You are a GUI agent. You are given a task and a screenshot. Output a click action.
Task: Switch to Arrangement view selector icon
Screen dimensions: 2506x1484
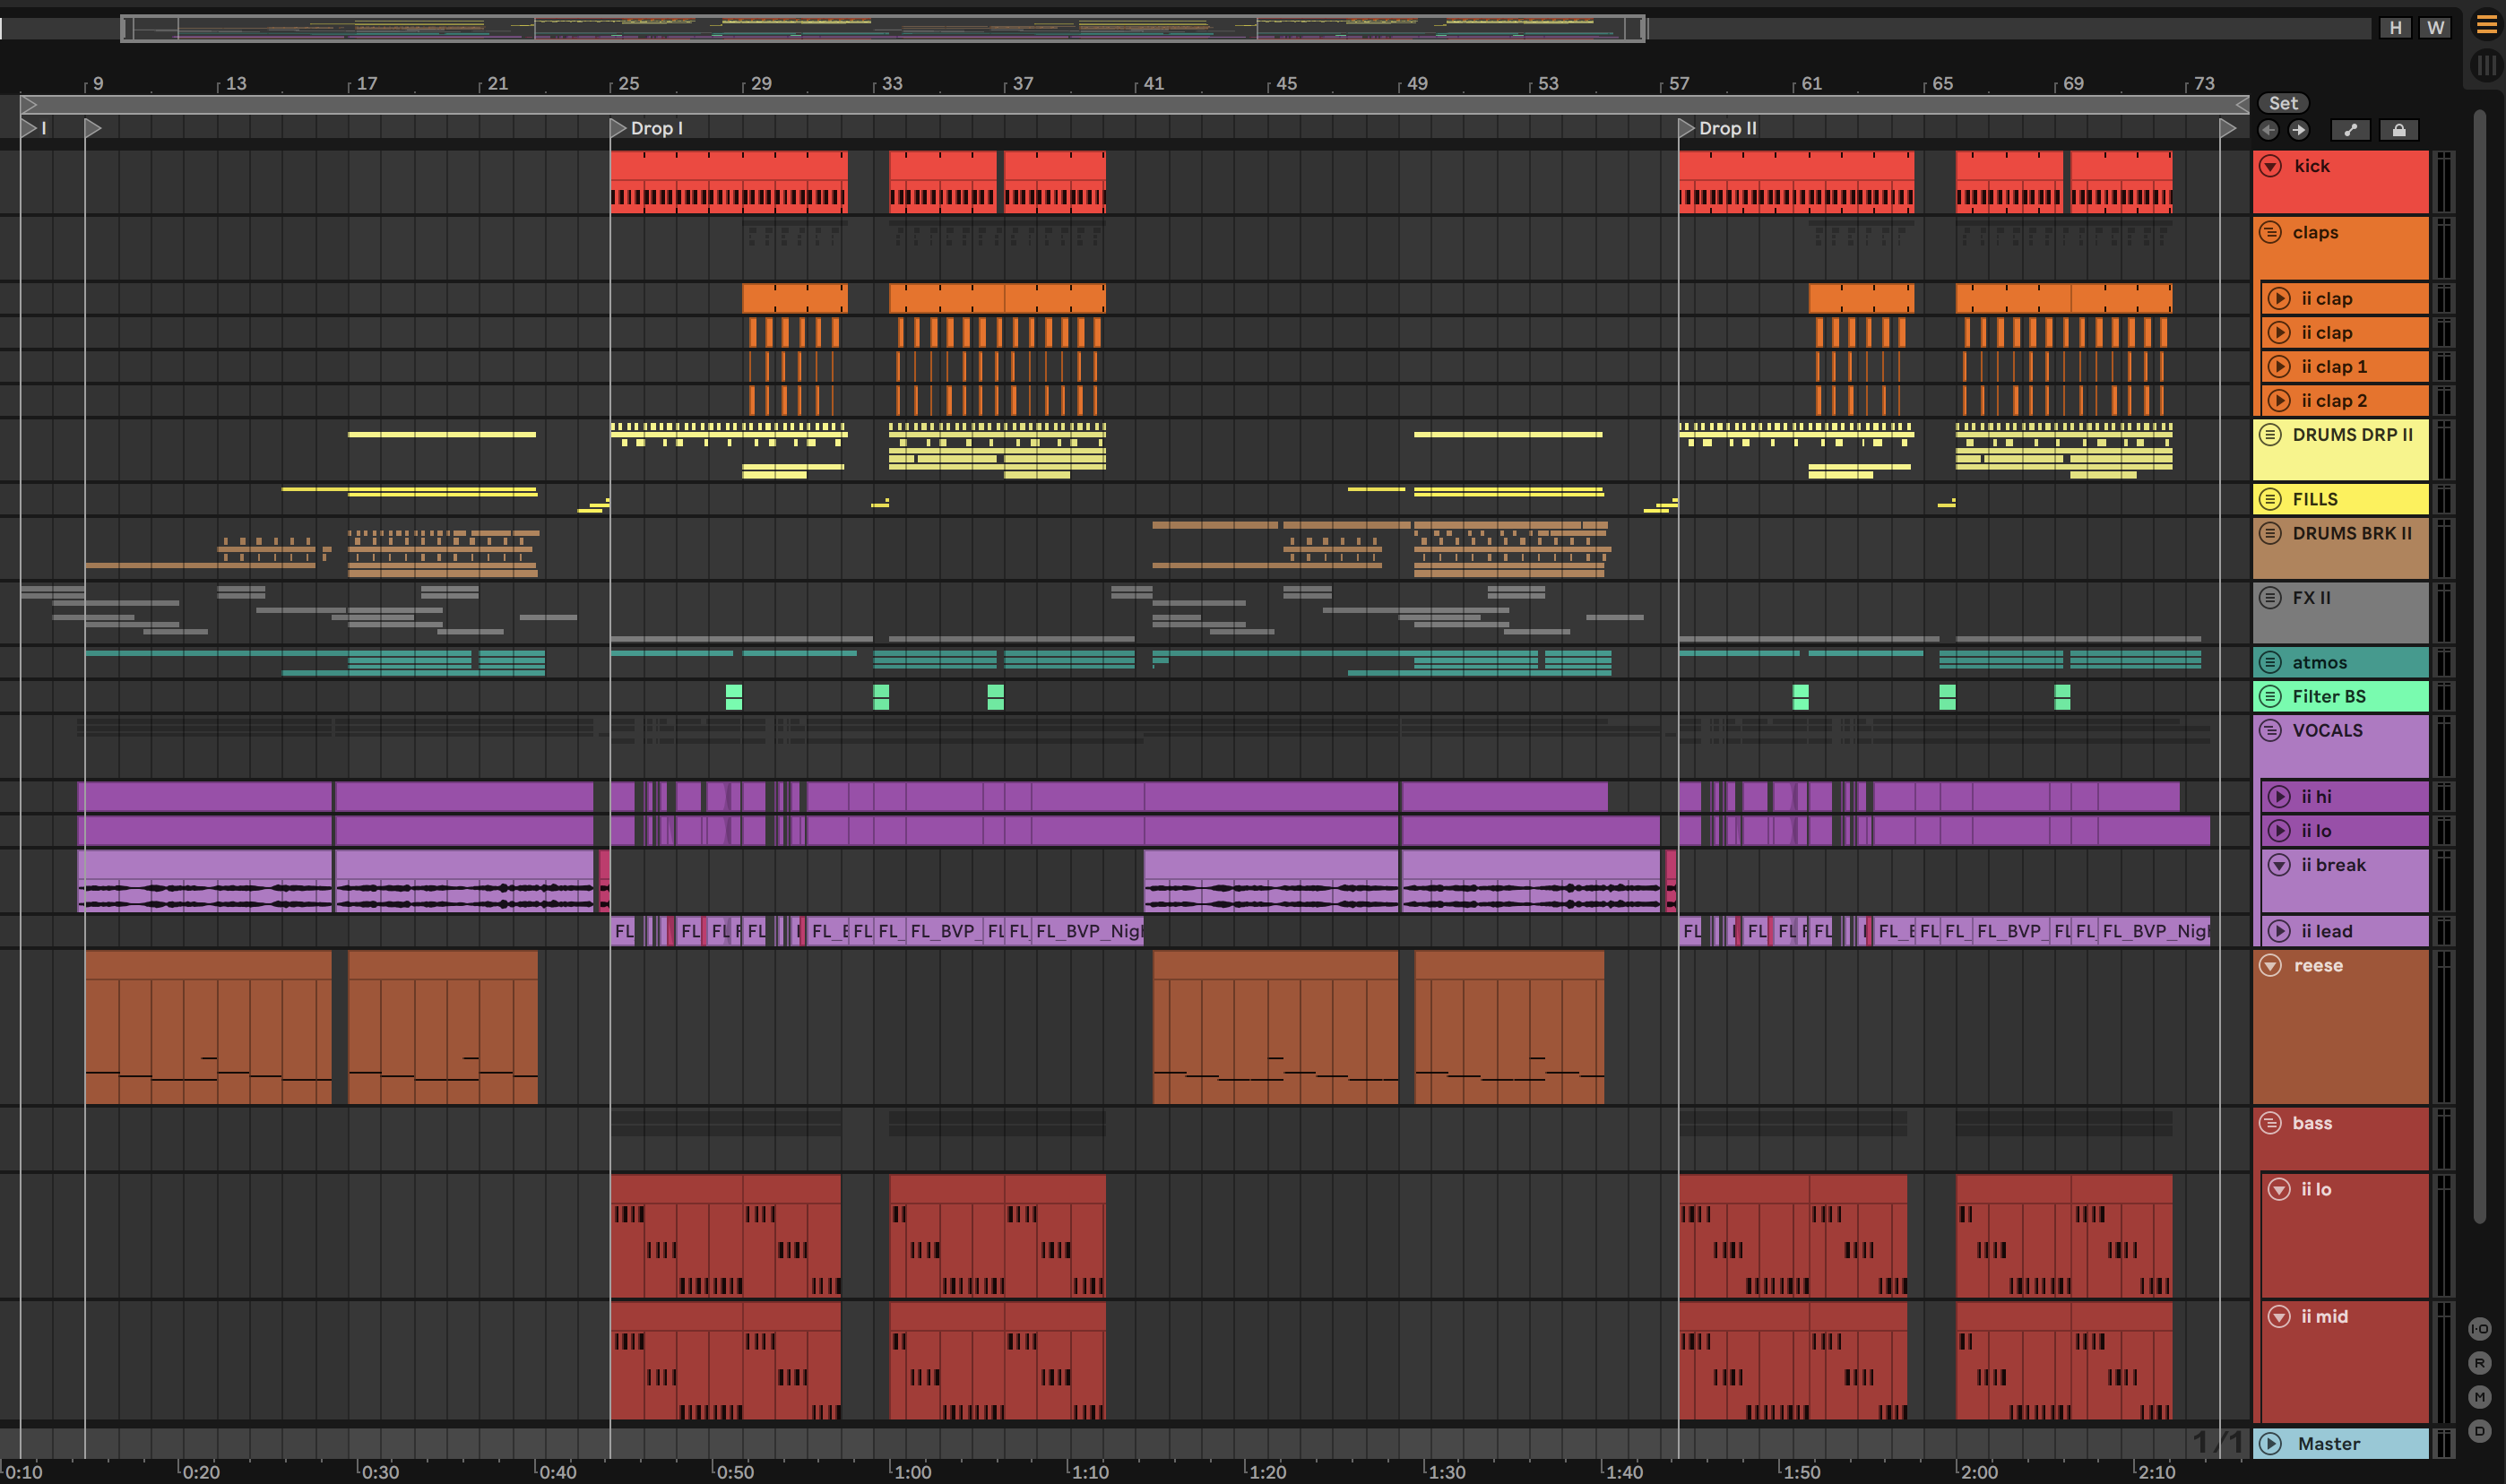[2486, 26]
